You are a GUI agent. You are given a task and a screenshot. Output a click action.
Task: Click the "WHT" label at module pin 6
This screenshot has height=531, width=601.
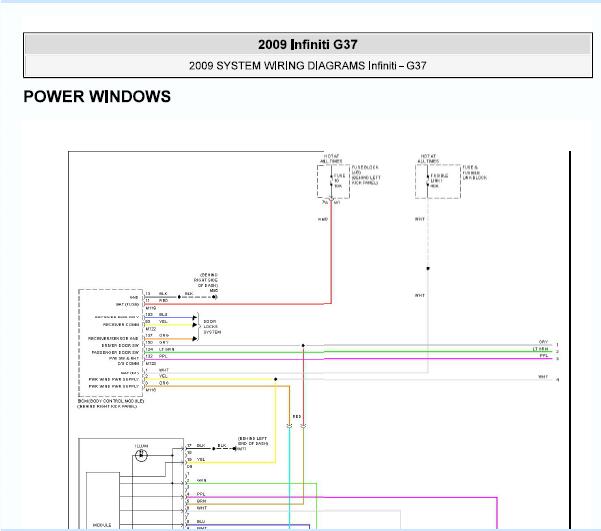point(202,508)
